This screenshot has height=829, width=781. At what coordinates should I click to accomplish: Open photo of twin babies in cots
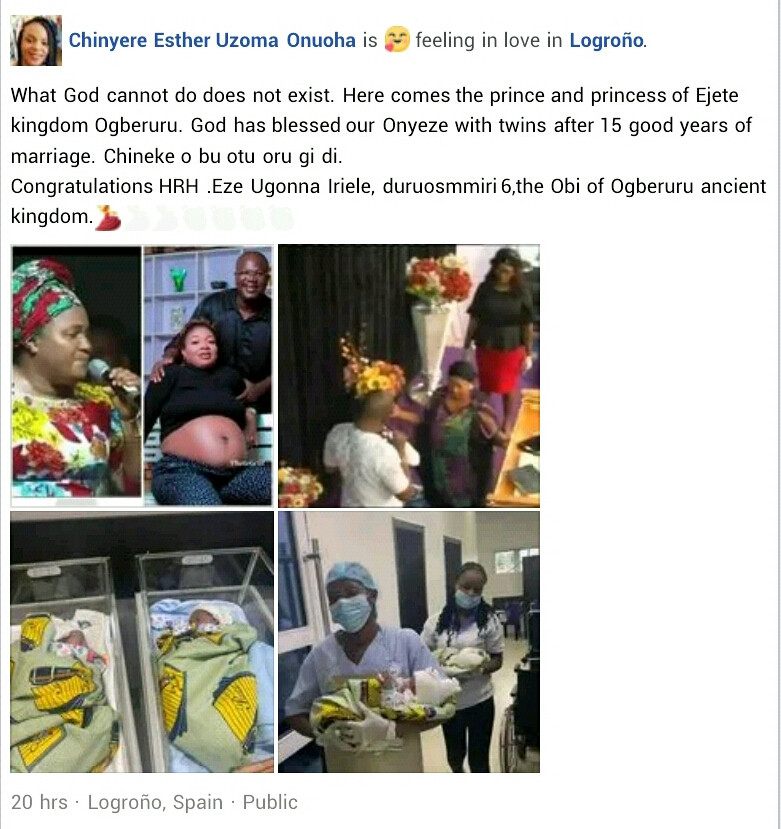click(142, 642)
